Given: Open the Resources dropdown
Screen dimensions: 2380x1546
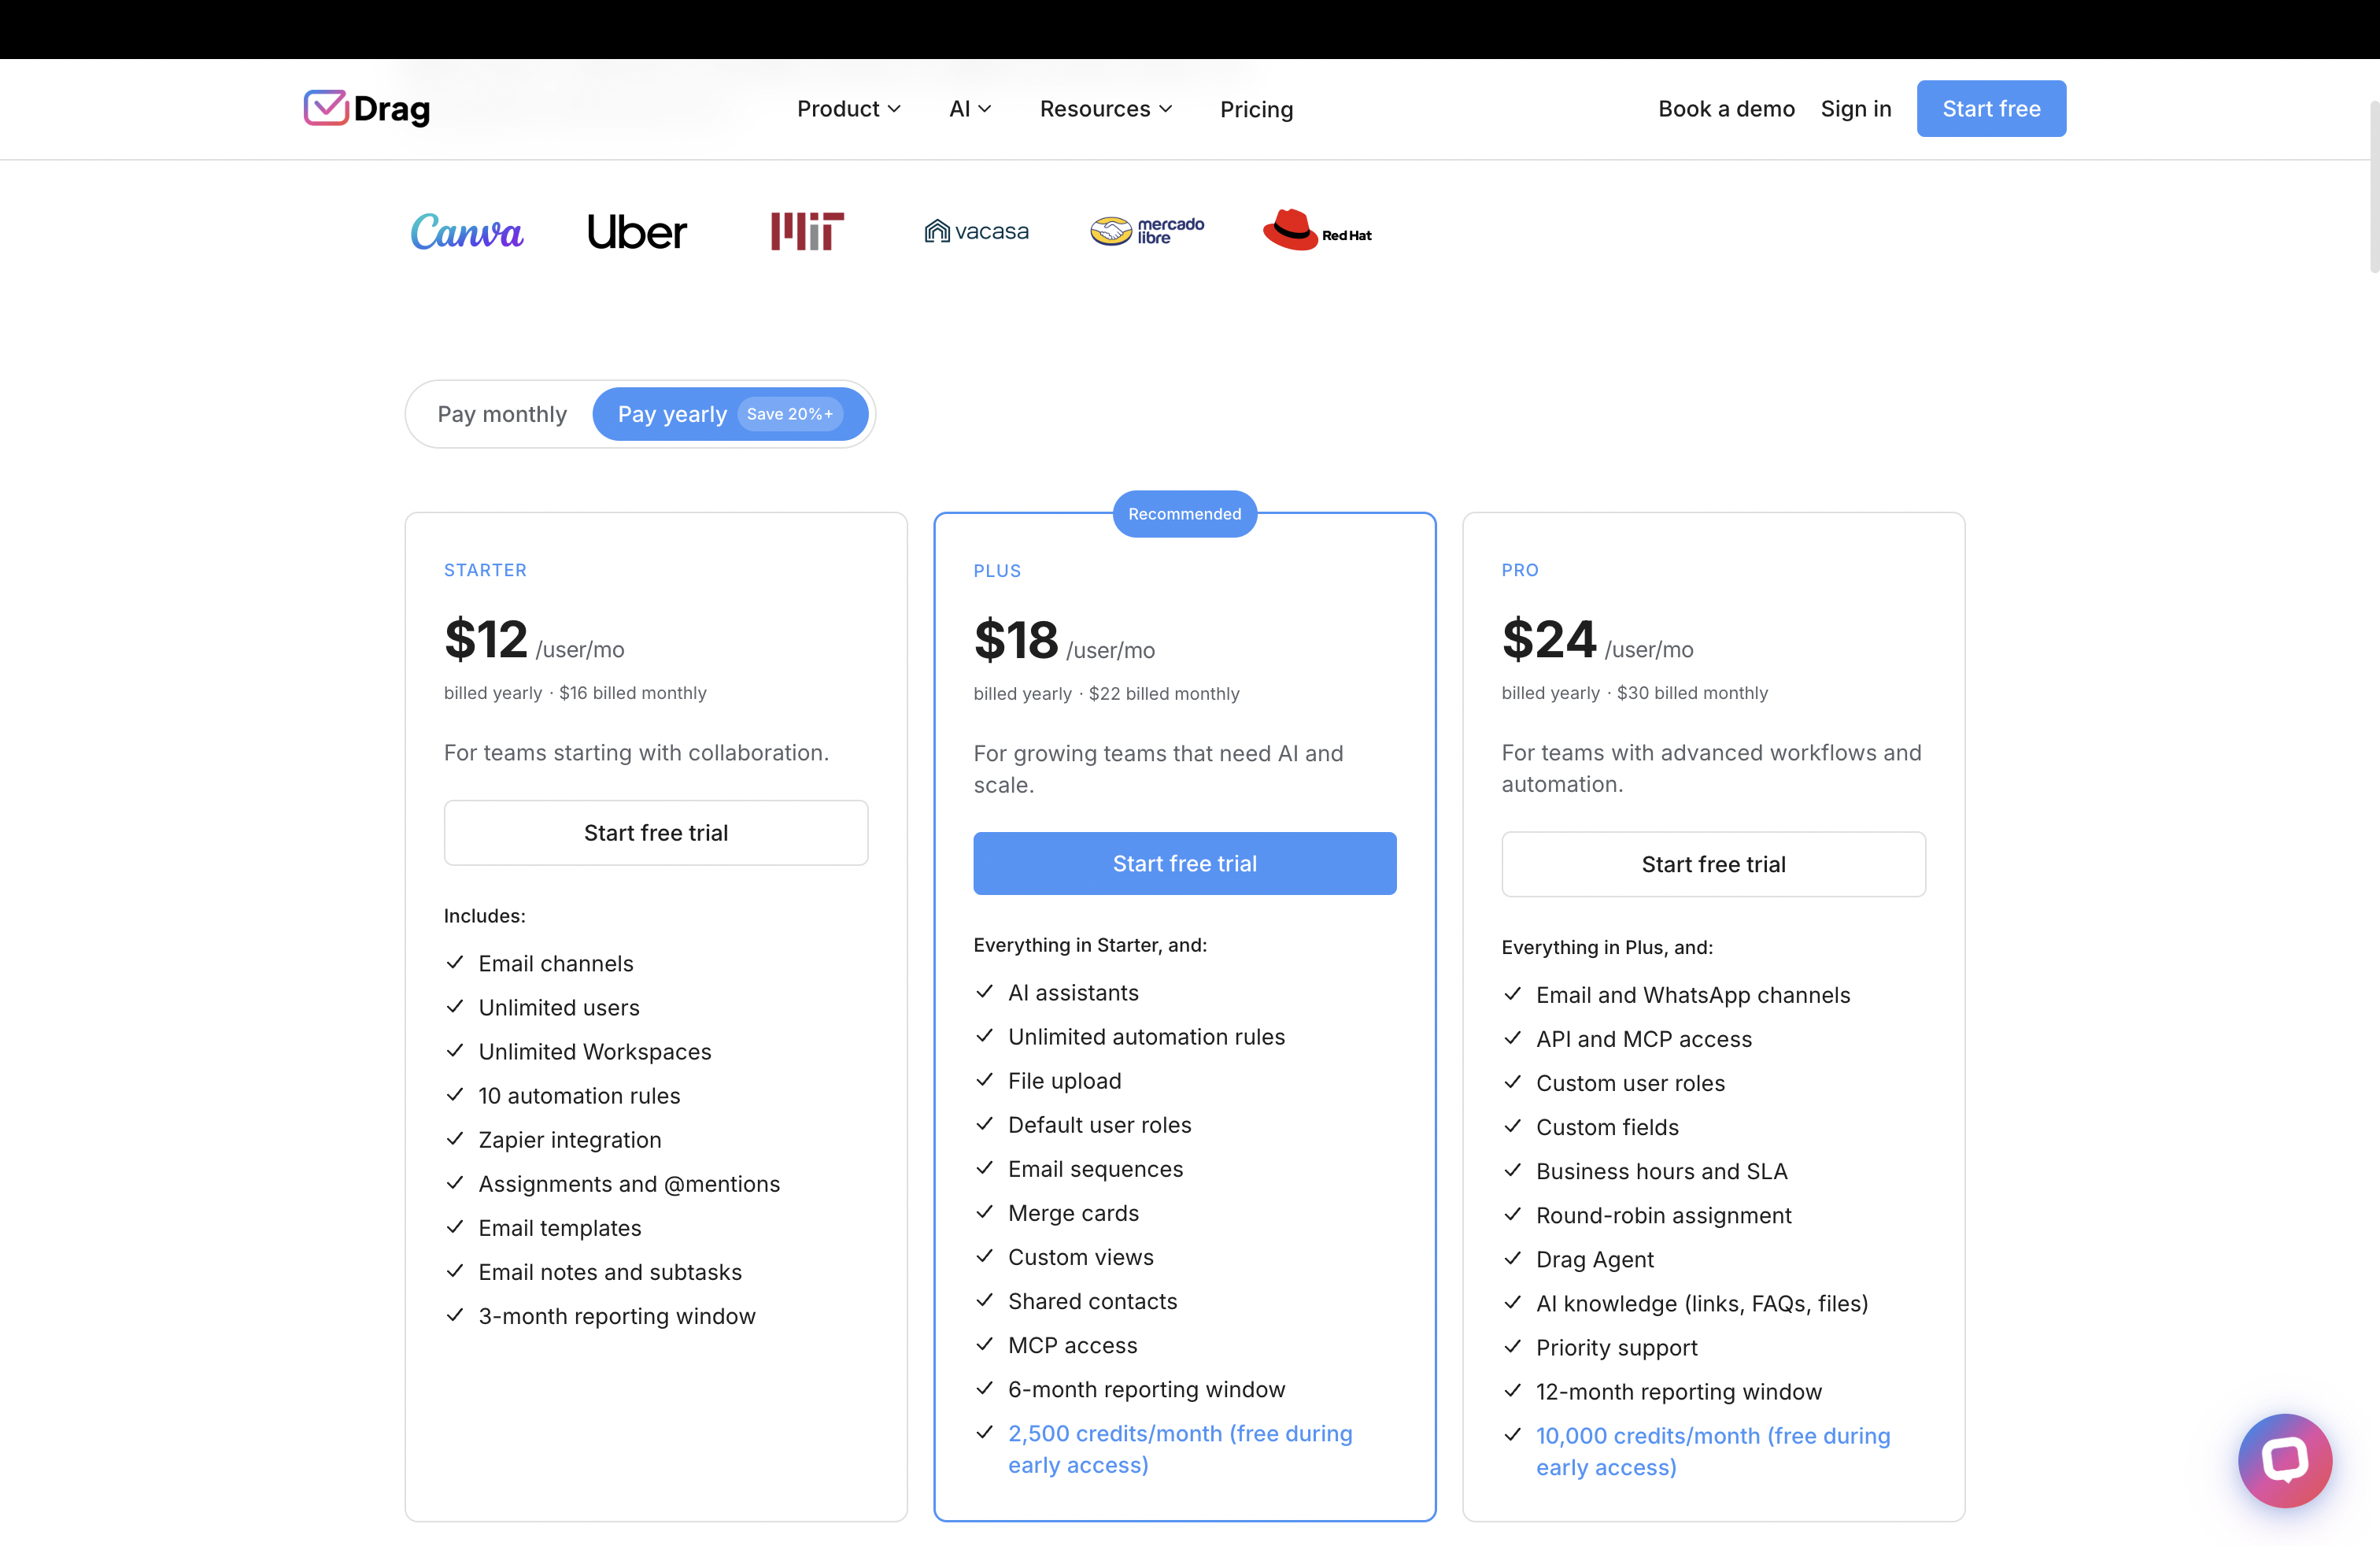Looking at the screenshot, I should 1105,109.
